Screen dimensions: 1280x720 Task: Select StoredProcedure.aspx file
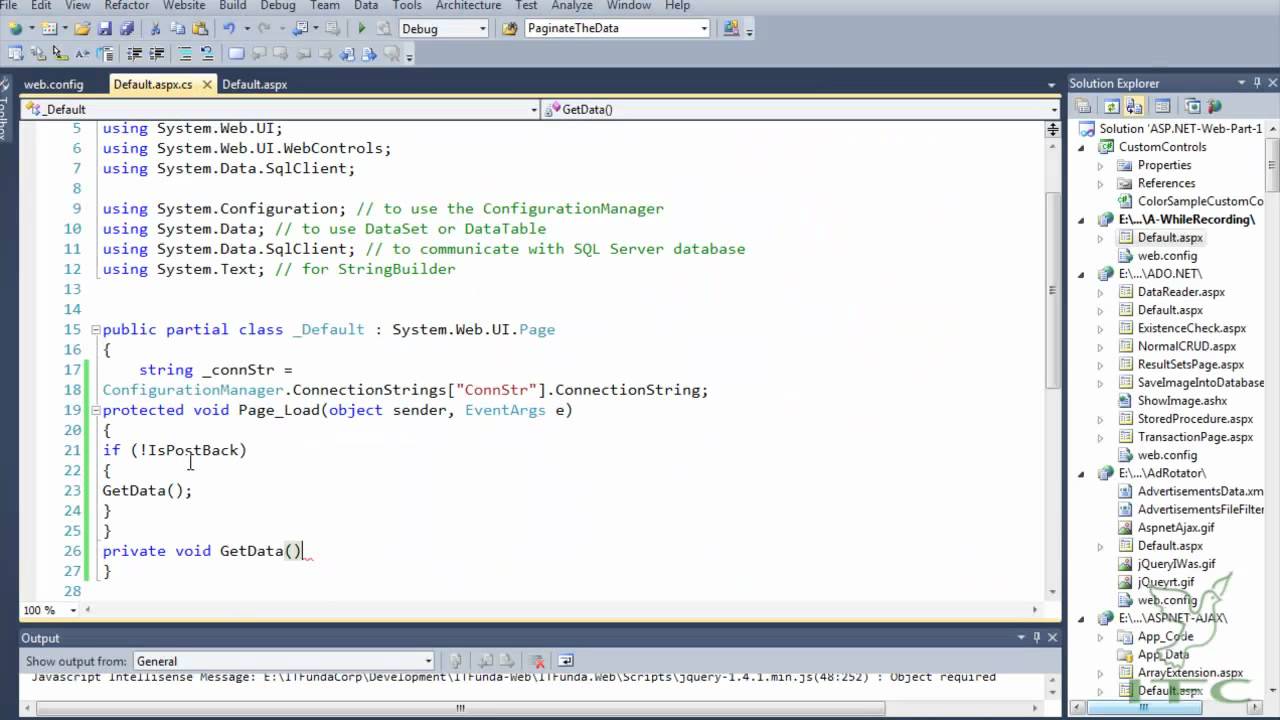pos(1195,419)
